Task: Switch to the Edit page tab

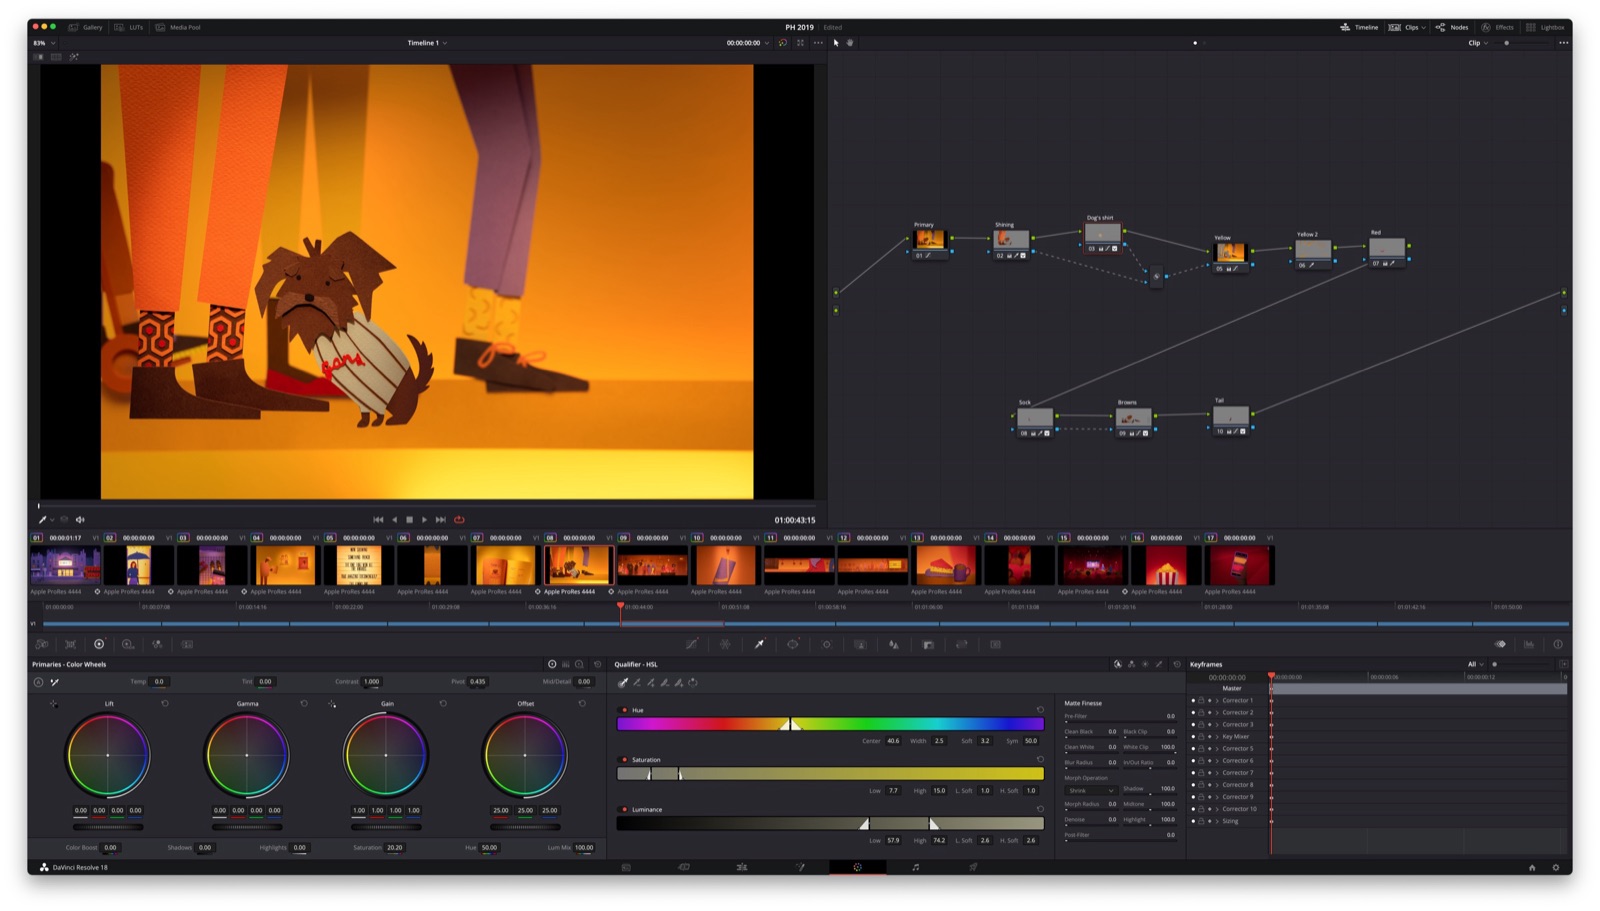Action: [x=742, y=867]
